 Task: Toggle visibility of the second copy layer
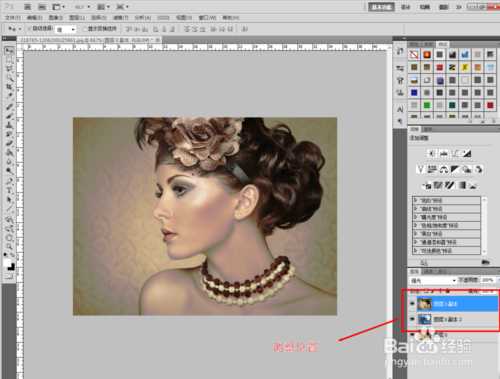click(412, 319)
